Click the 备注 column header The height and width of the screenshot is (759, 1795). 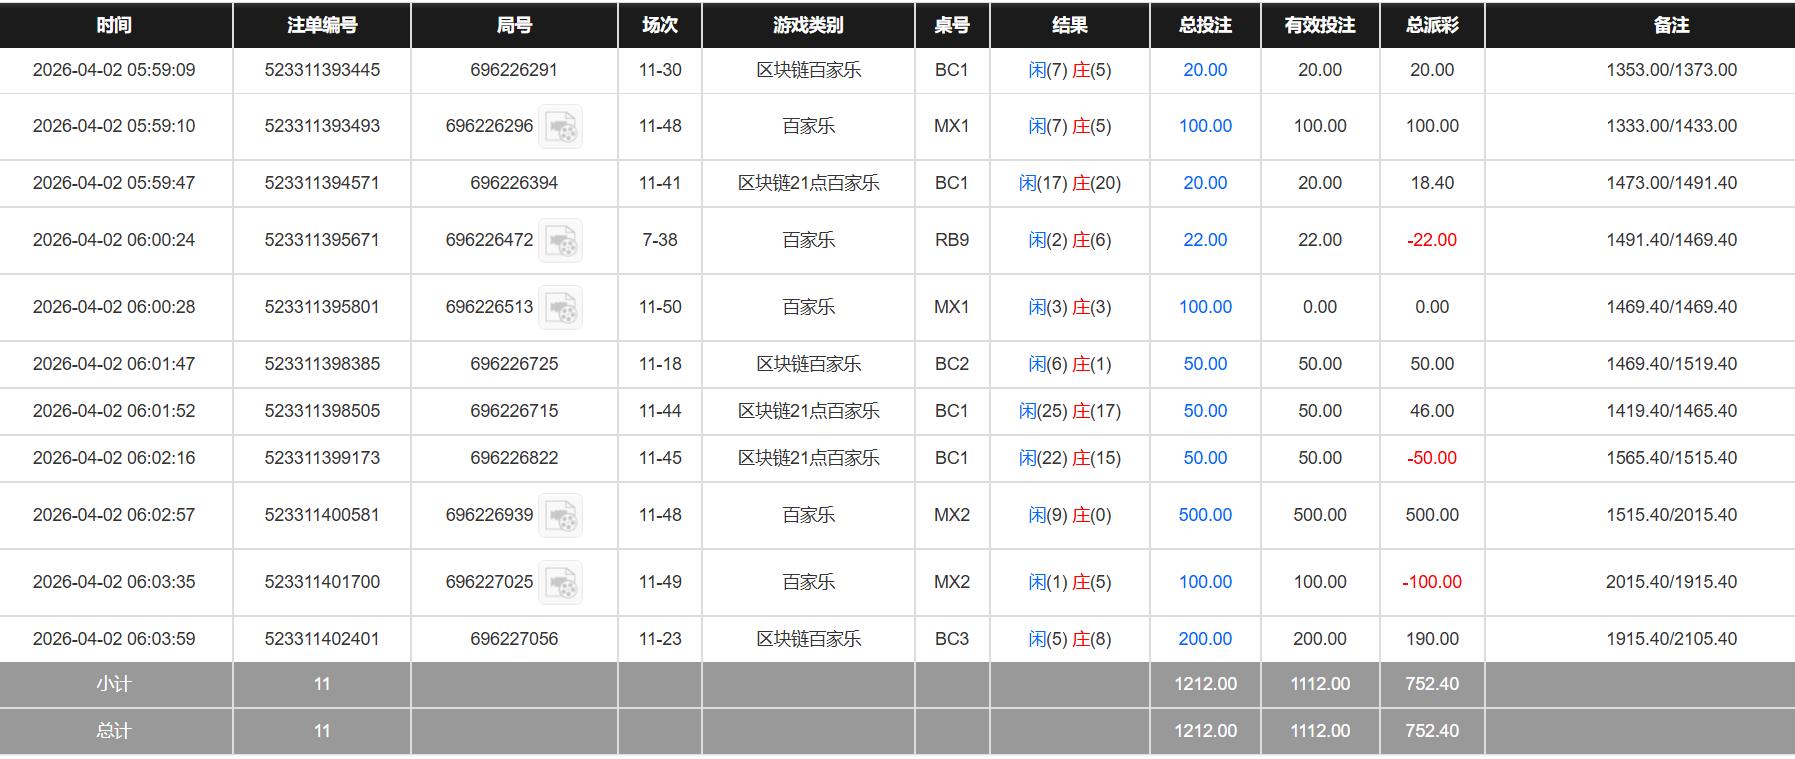pos(1671,25)
